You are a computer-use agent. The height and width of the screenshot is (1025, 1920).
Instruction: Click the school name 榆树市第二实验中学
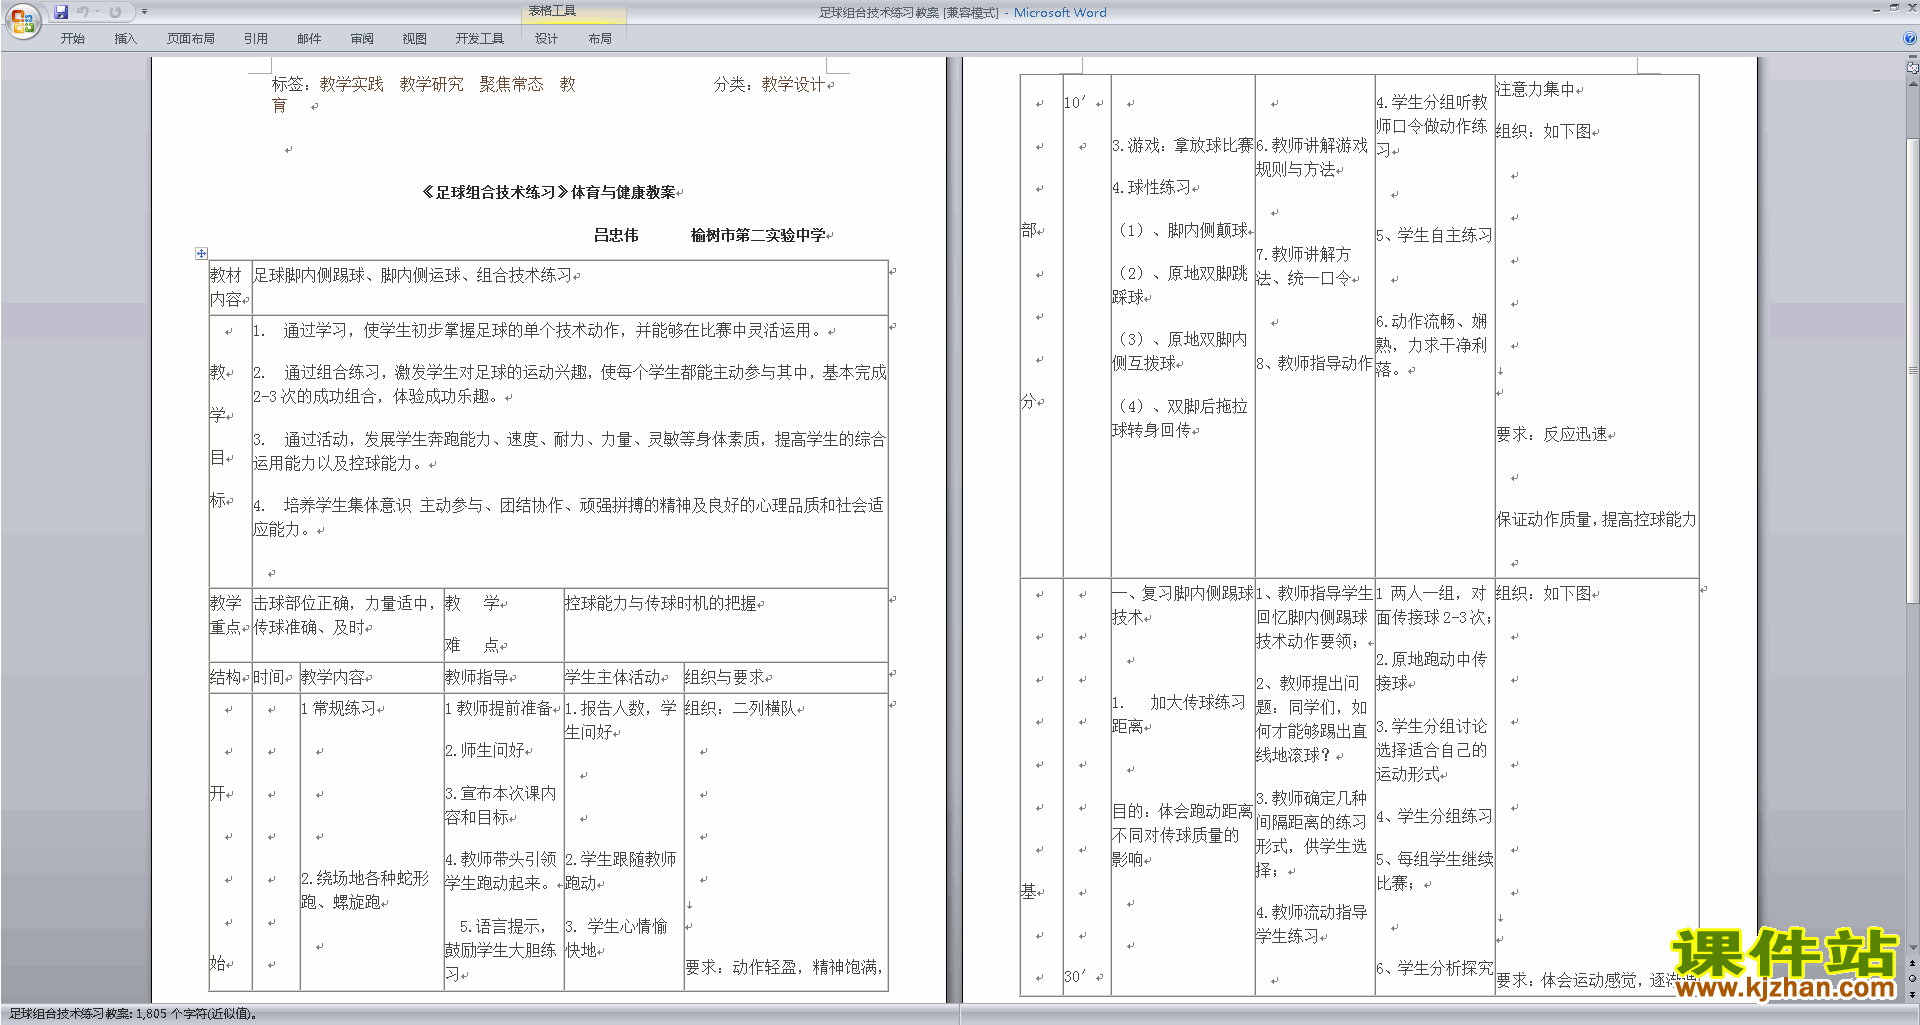pos(758,235)
